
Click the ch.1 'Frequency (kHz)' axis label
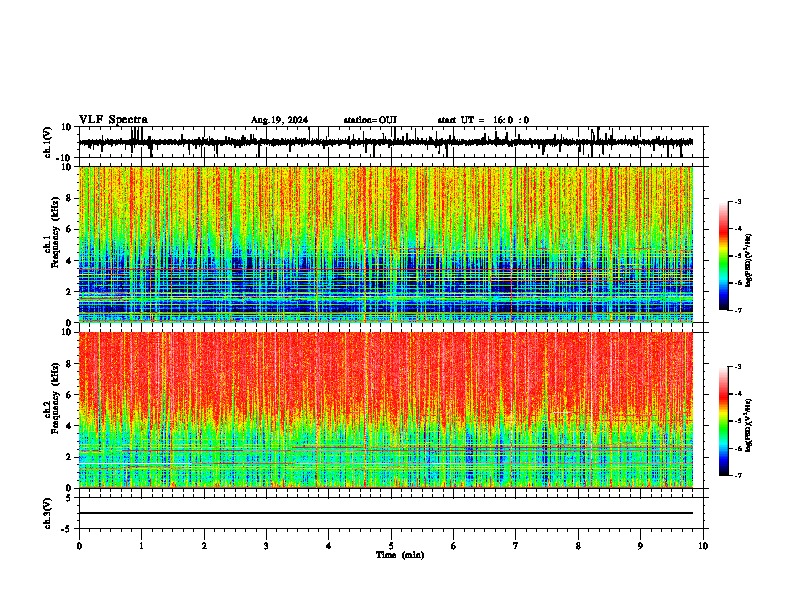point(55,232)
